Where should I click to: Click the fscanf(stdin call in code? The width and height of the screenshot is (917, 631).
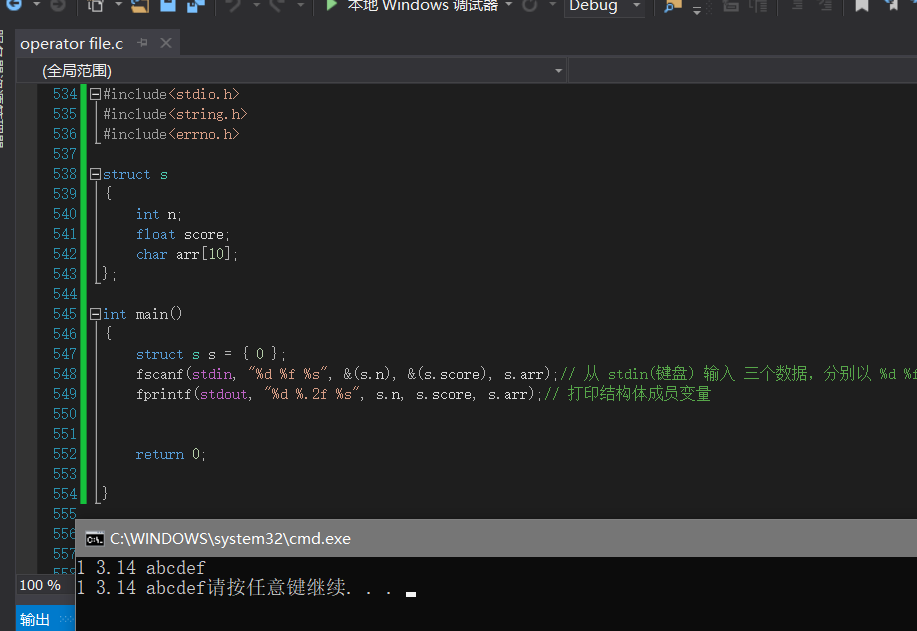[x=347, y=374]
